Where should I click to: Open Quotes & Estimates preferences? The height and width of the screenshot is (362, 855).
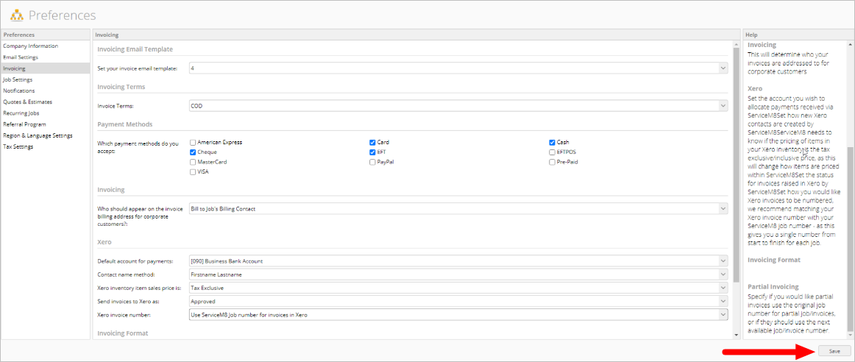(45, 101)
